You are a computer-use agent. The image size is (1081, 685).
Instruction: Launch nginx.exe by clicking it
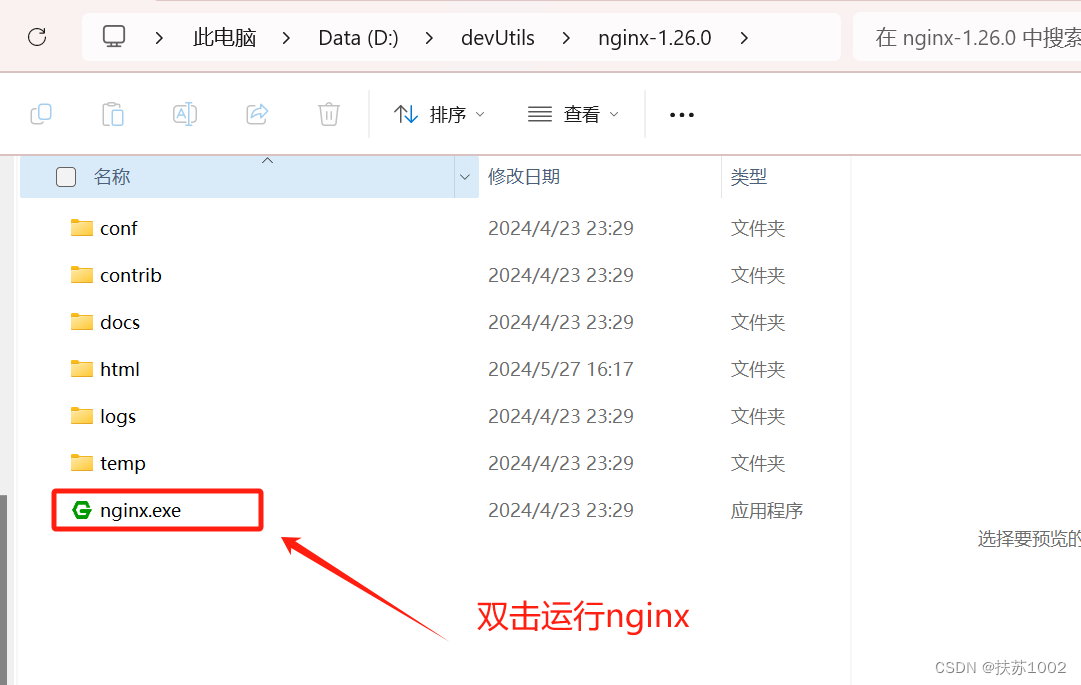[x=140, y=510]
